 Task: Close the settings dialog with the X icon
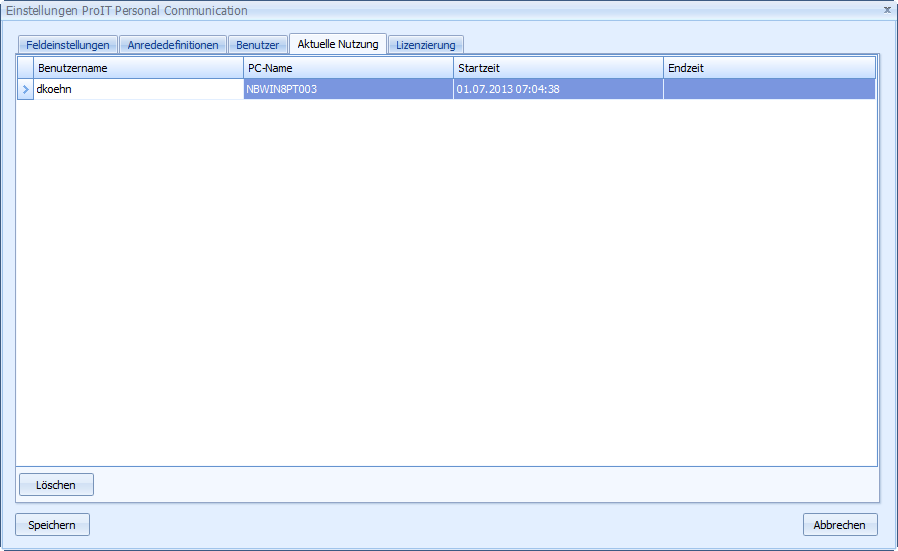[887, 9]
